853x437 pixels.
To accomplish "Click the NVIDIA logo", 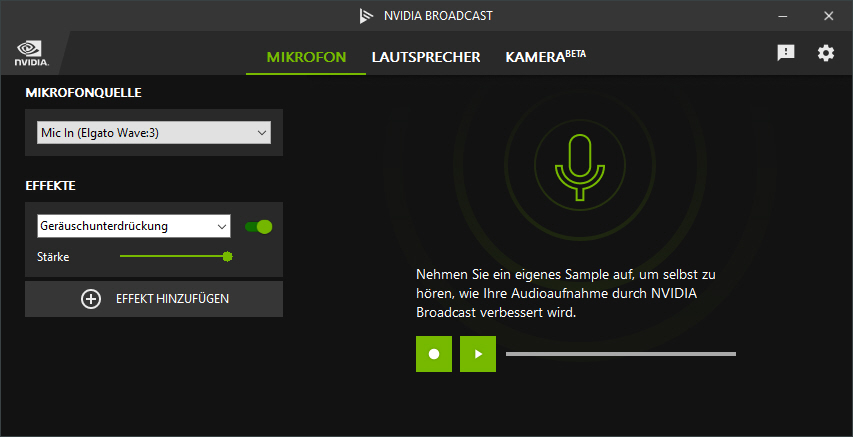I will tap(32, 53).
